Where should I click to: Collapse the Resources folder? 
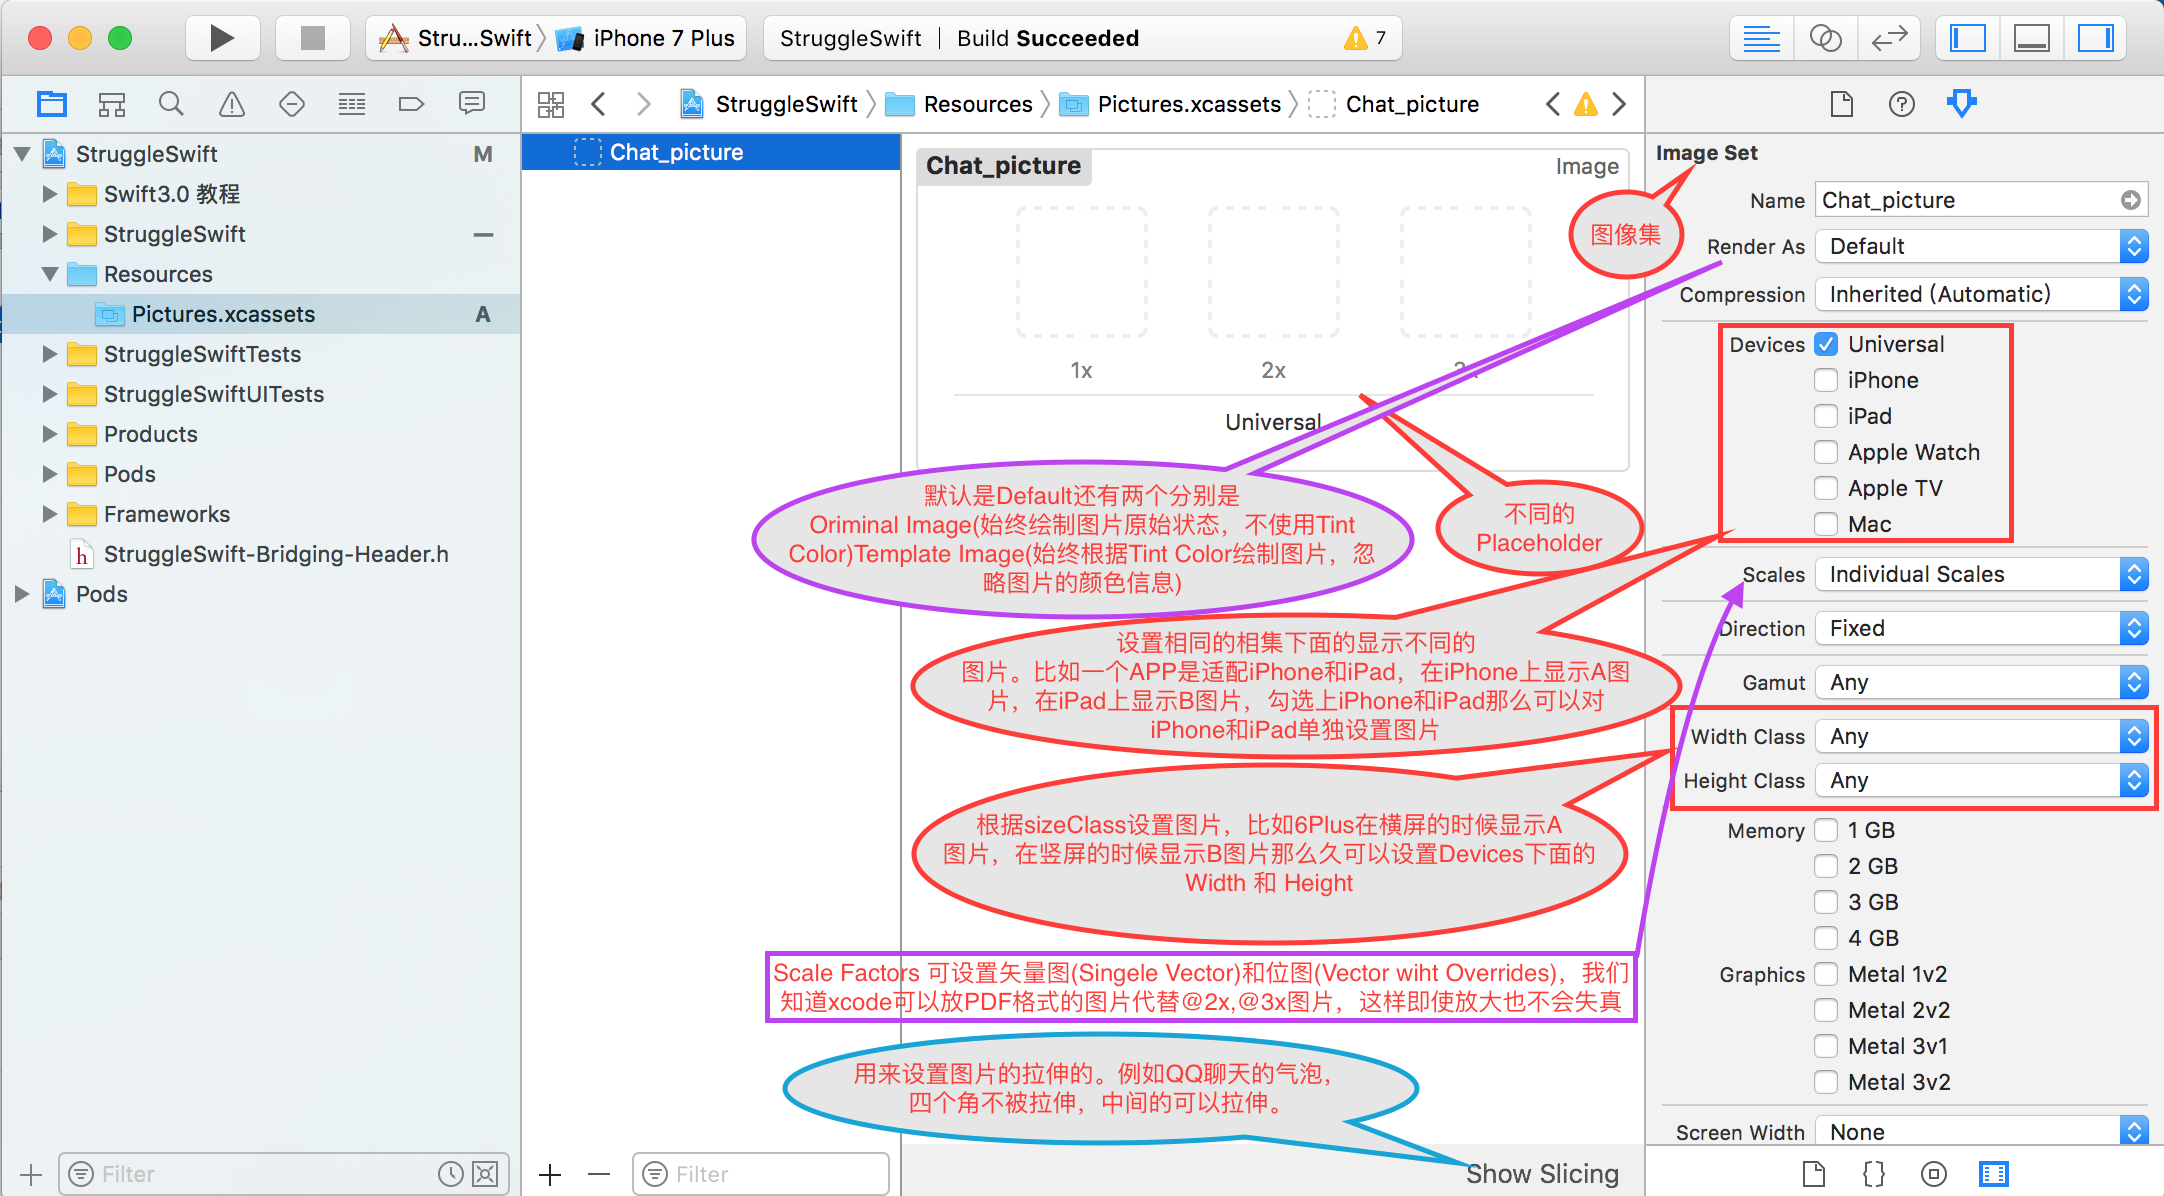(x=49, y=274)
